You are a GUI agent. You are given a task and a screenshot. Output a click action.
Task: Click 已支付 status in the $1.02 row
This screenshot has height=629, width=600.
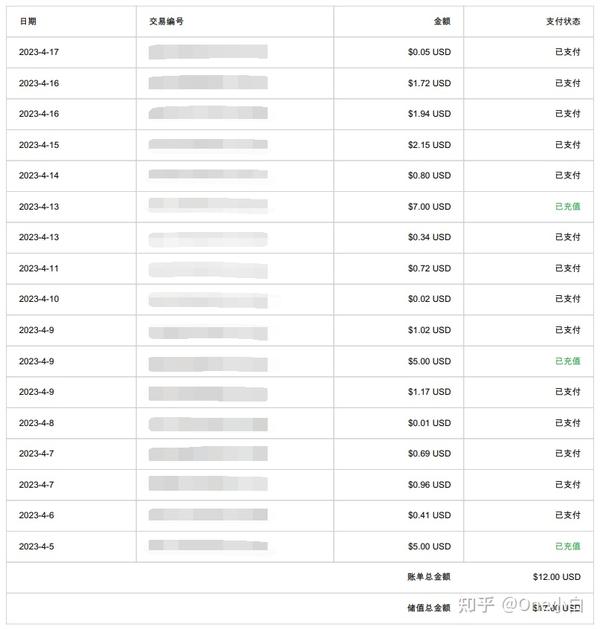(567, 330)
